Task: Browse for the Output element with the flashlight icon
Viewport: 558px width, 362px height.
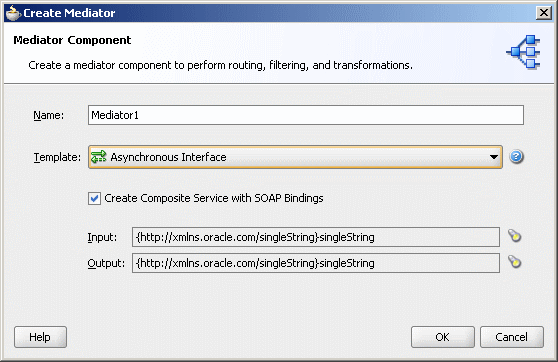Action: coord(515,262)
